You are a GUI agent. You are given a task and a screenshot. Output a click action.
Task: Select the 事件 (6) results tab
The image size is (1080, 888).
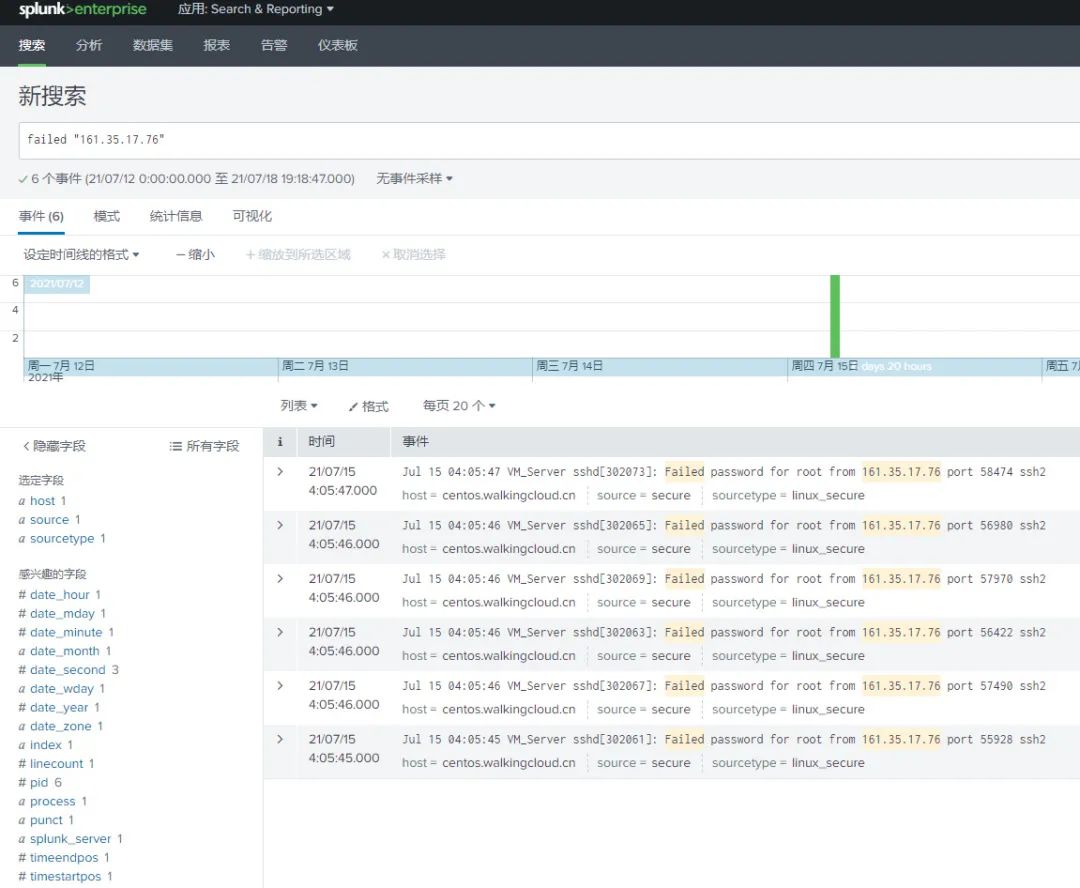(x=41, y=216)
